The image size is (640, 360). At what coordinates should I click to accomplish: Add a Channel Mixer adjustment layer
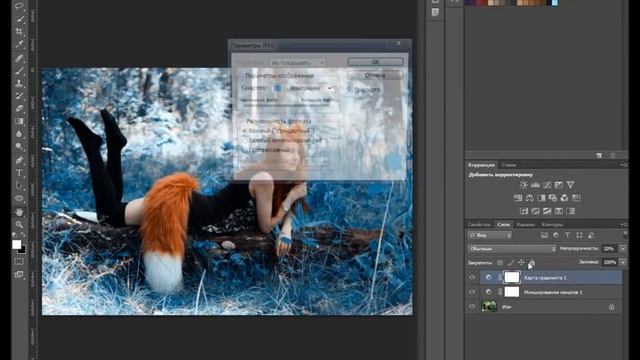(564, 198)
